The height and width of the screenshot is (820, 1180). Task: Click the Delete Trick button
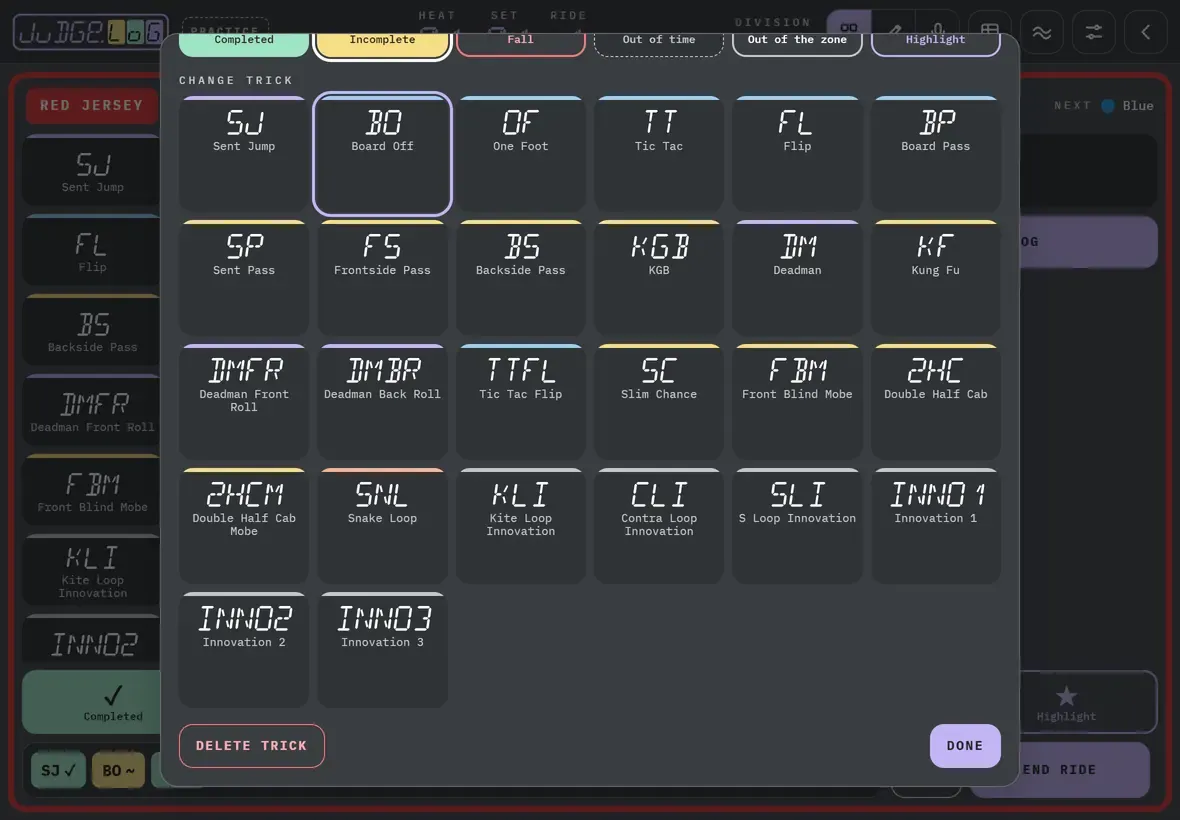[x=252, y=746]
